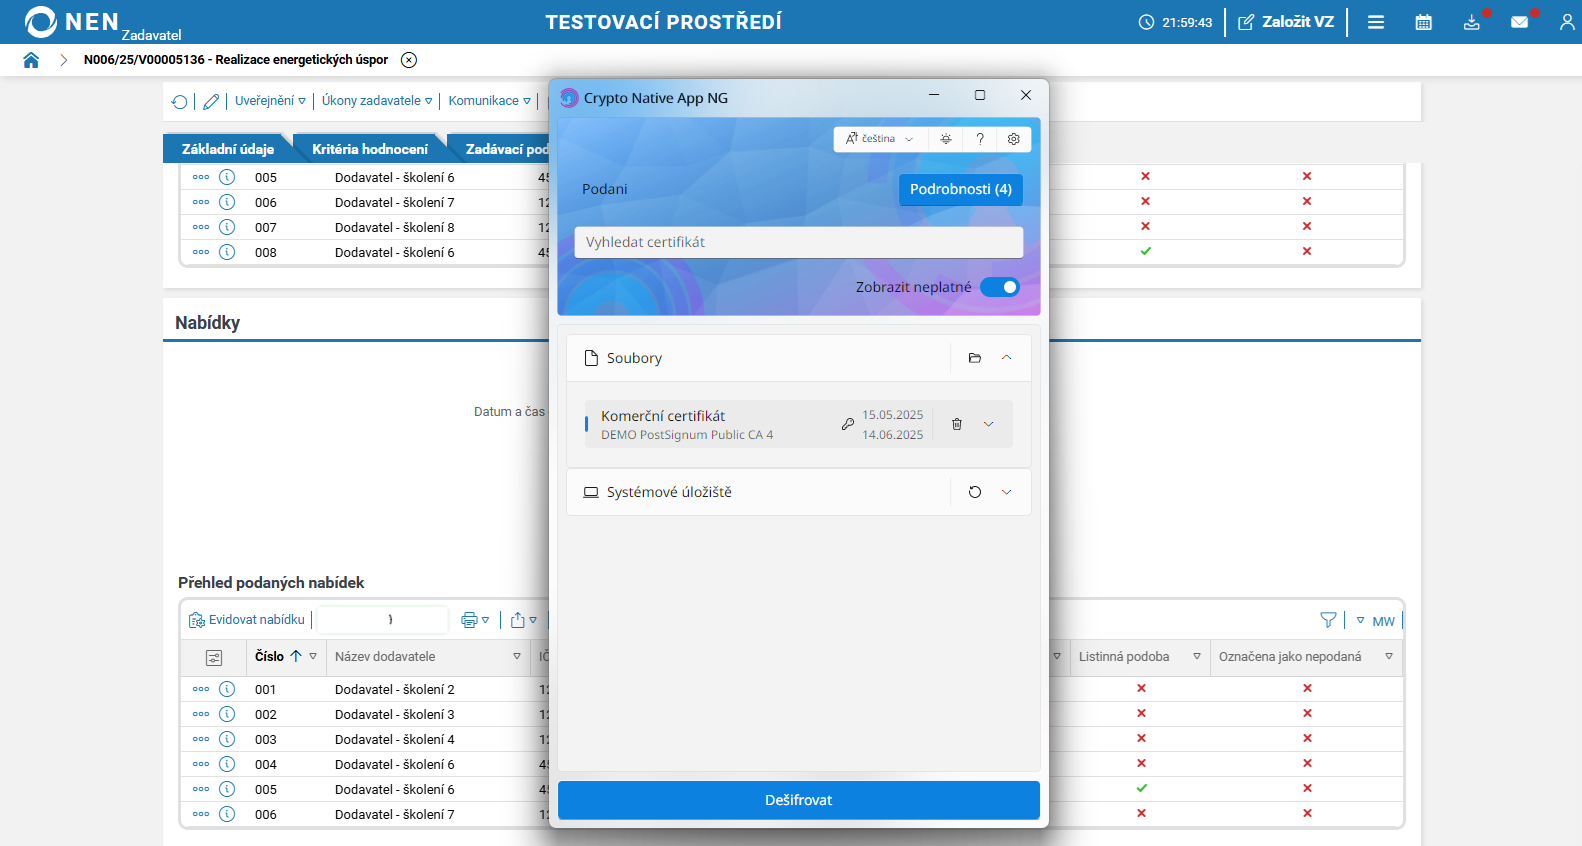Delete the Komerční certifikát entry

[x=957, y=424]
